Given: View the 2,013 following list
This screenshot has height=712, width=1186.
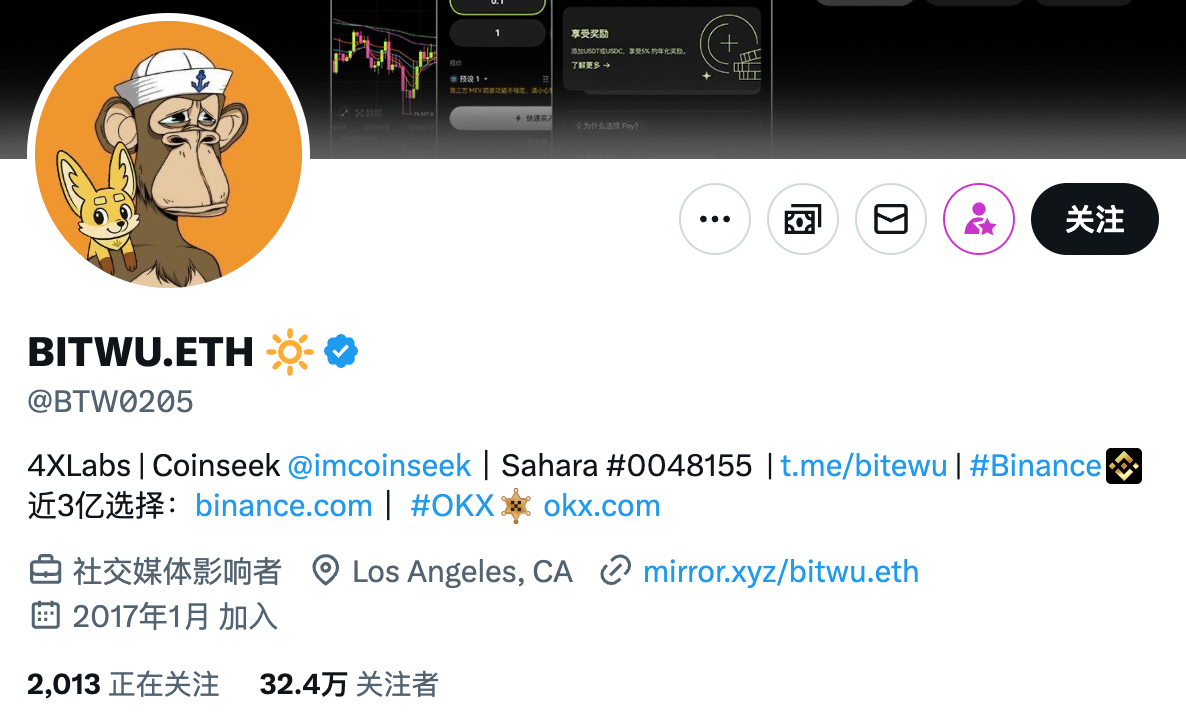Looking at the screenshot, I should click(123, 684).
